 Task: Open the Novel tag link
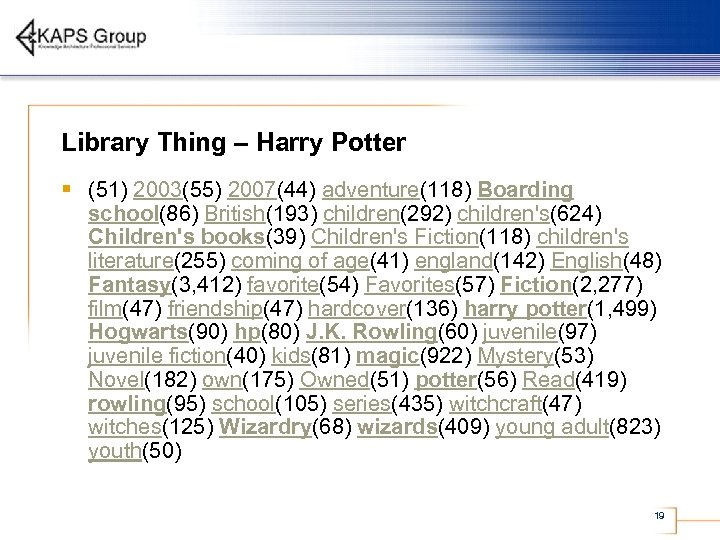(116, 380)
